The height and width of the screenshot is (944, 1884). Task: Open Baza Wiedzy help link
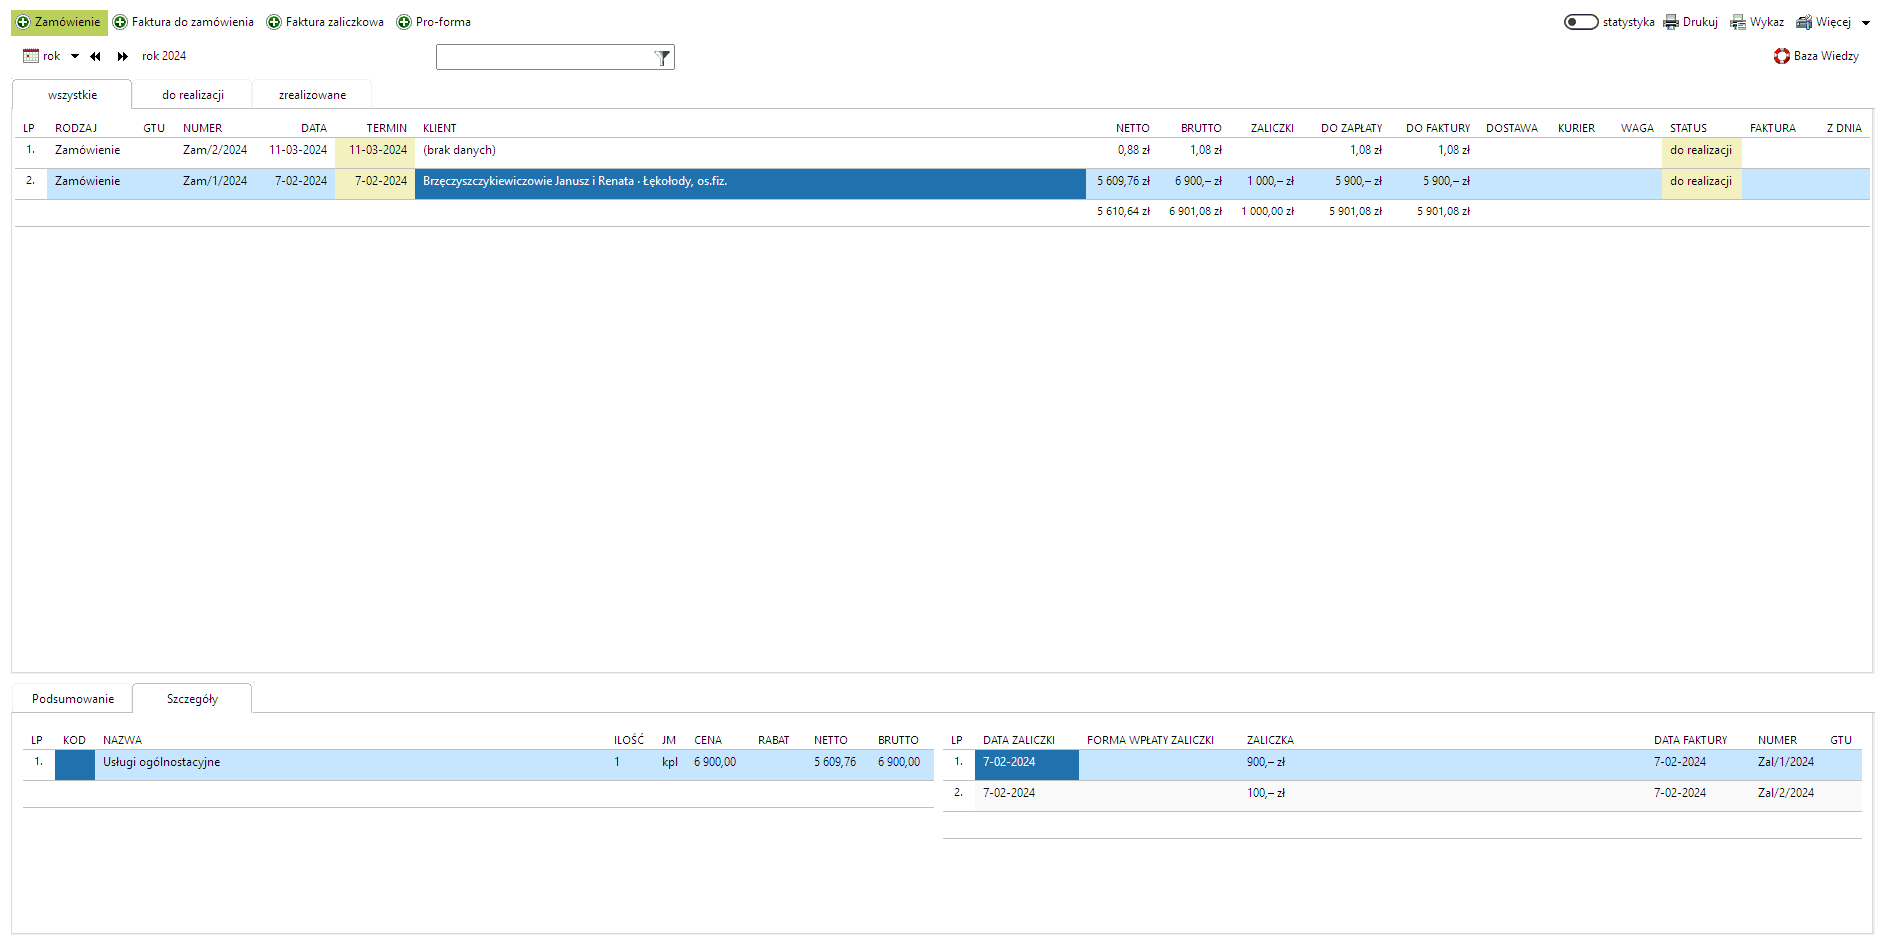1816,56
